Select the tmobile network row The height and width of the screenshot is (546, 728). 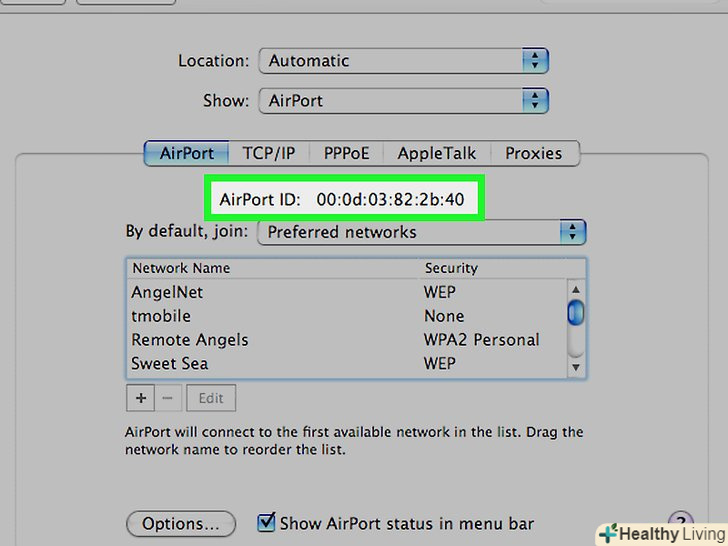pyautogui.click(x=346, y=316)
